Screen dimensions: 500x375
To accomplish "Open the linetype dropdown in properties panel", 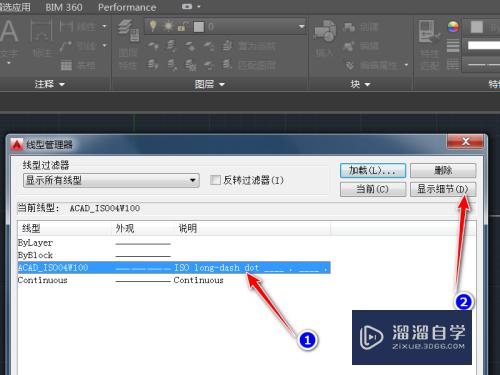I will 481,64.
